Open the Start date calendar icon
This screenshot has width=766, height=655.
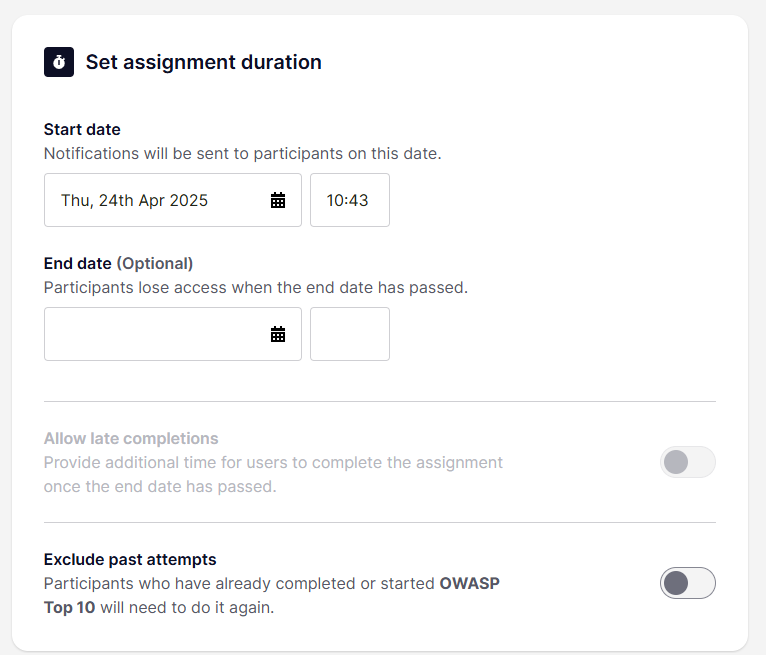(x=278, y=200)
